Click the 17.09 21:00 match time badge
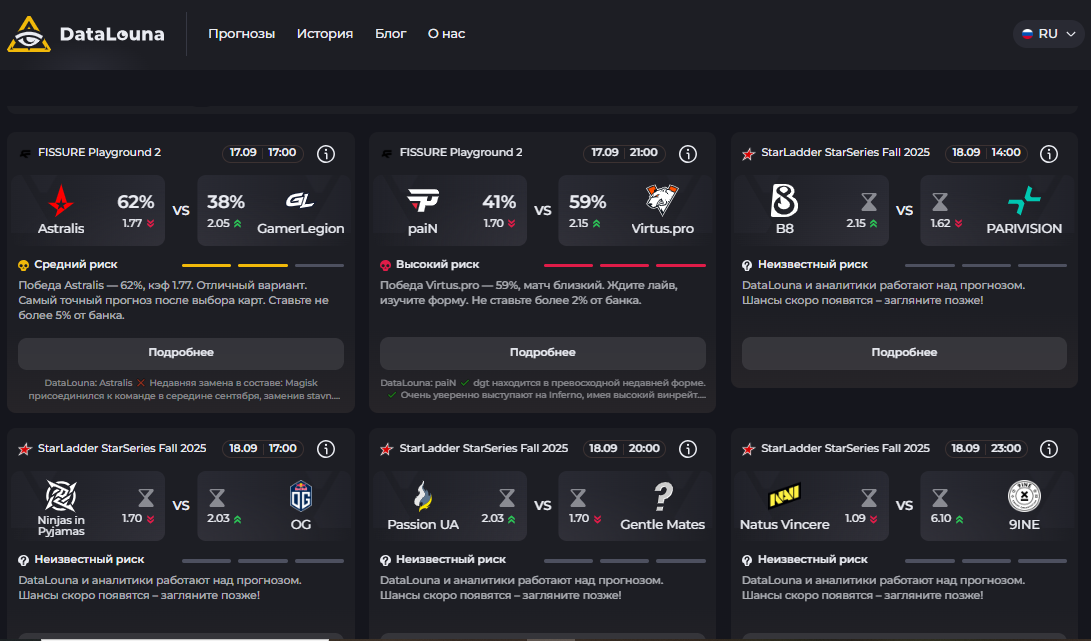 point(624,152)
